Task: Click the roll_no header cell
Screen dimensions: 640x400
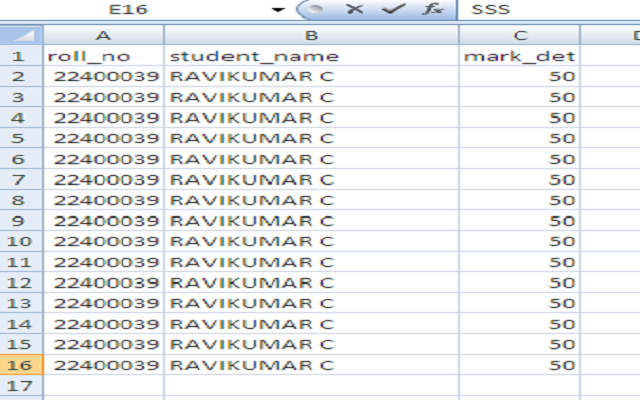Action: point(104,56)
